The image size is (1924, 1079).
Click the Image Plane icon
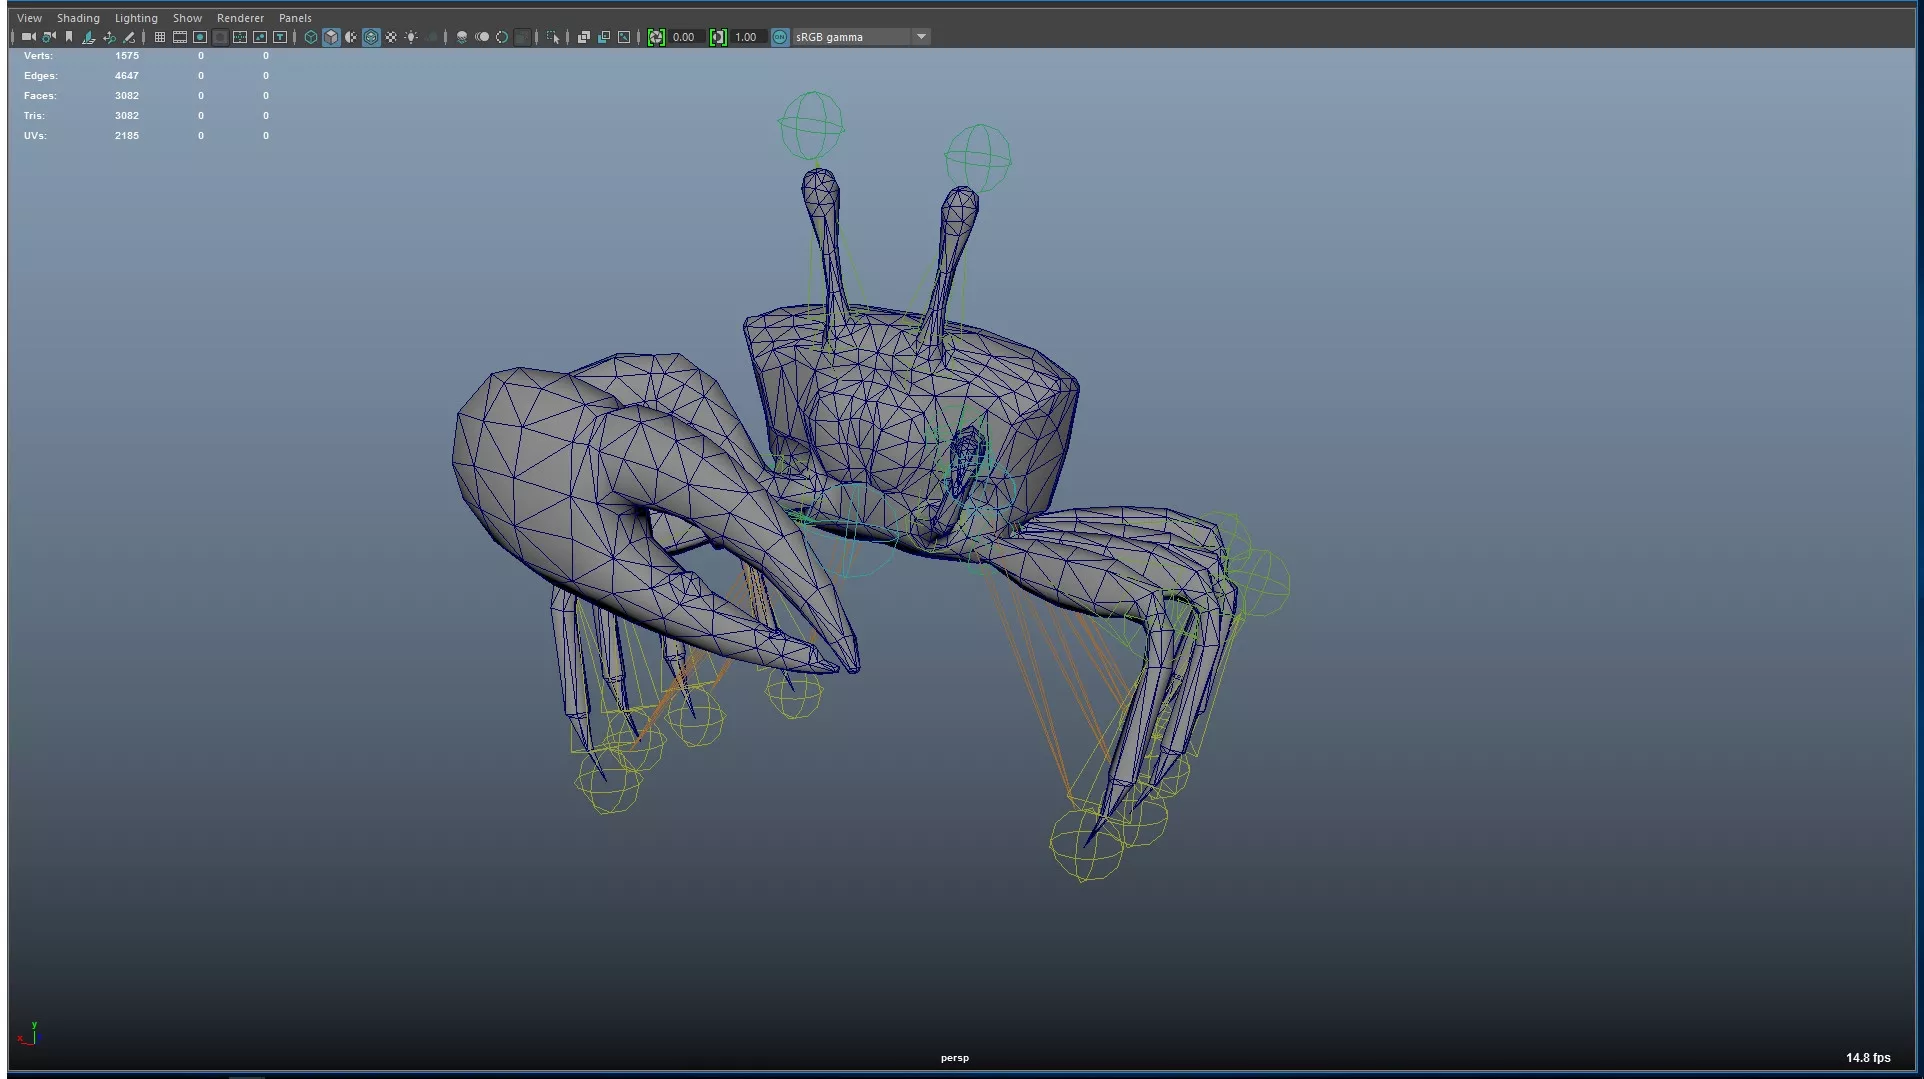[89, 37]
